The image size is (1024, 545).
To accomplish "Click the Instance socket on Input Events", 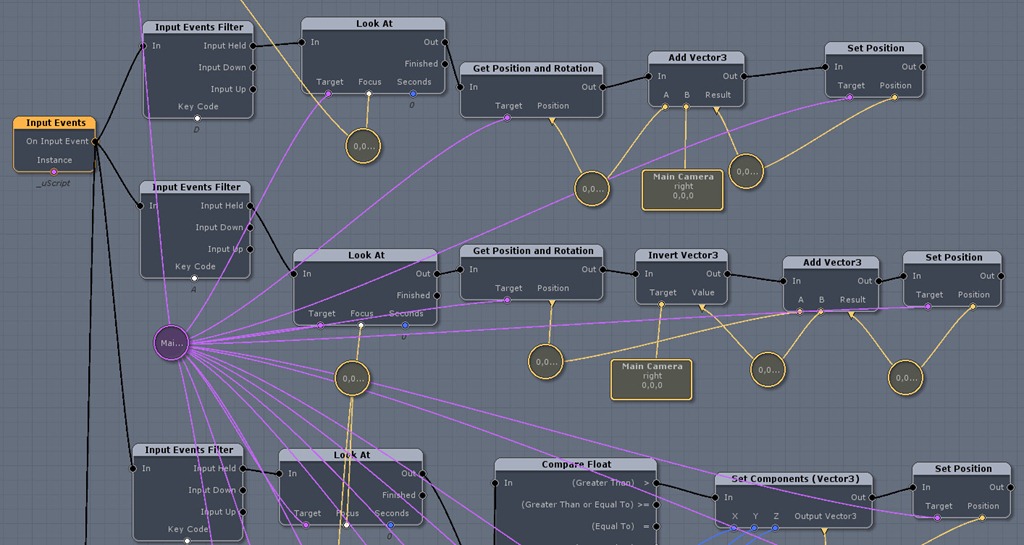I will point(54,171).
